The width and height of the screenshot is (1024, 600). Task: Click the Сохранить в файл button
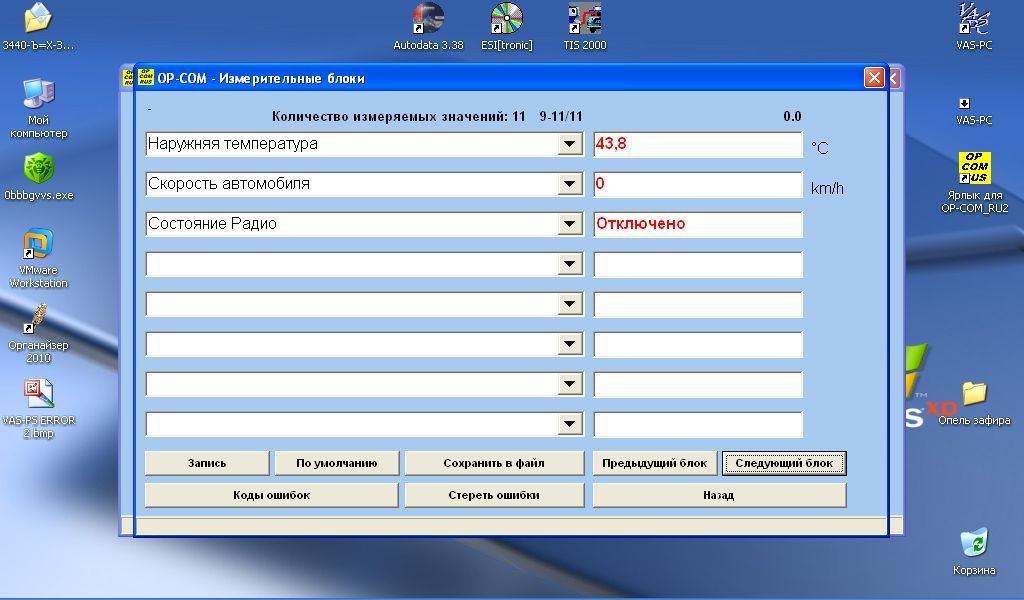click(494, 463)
